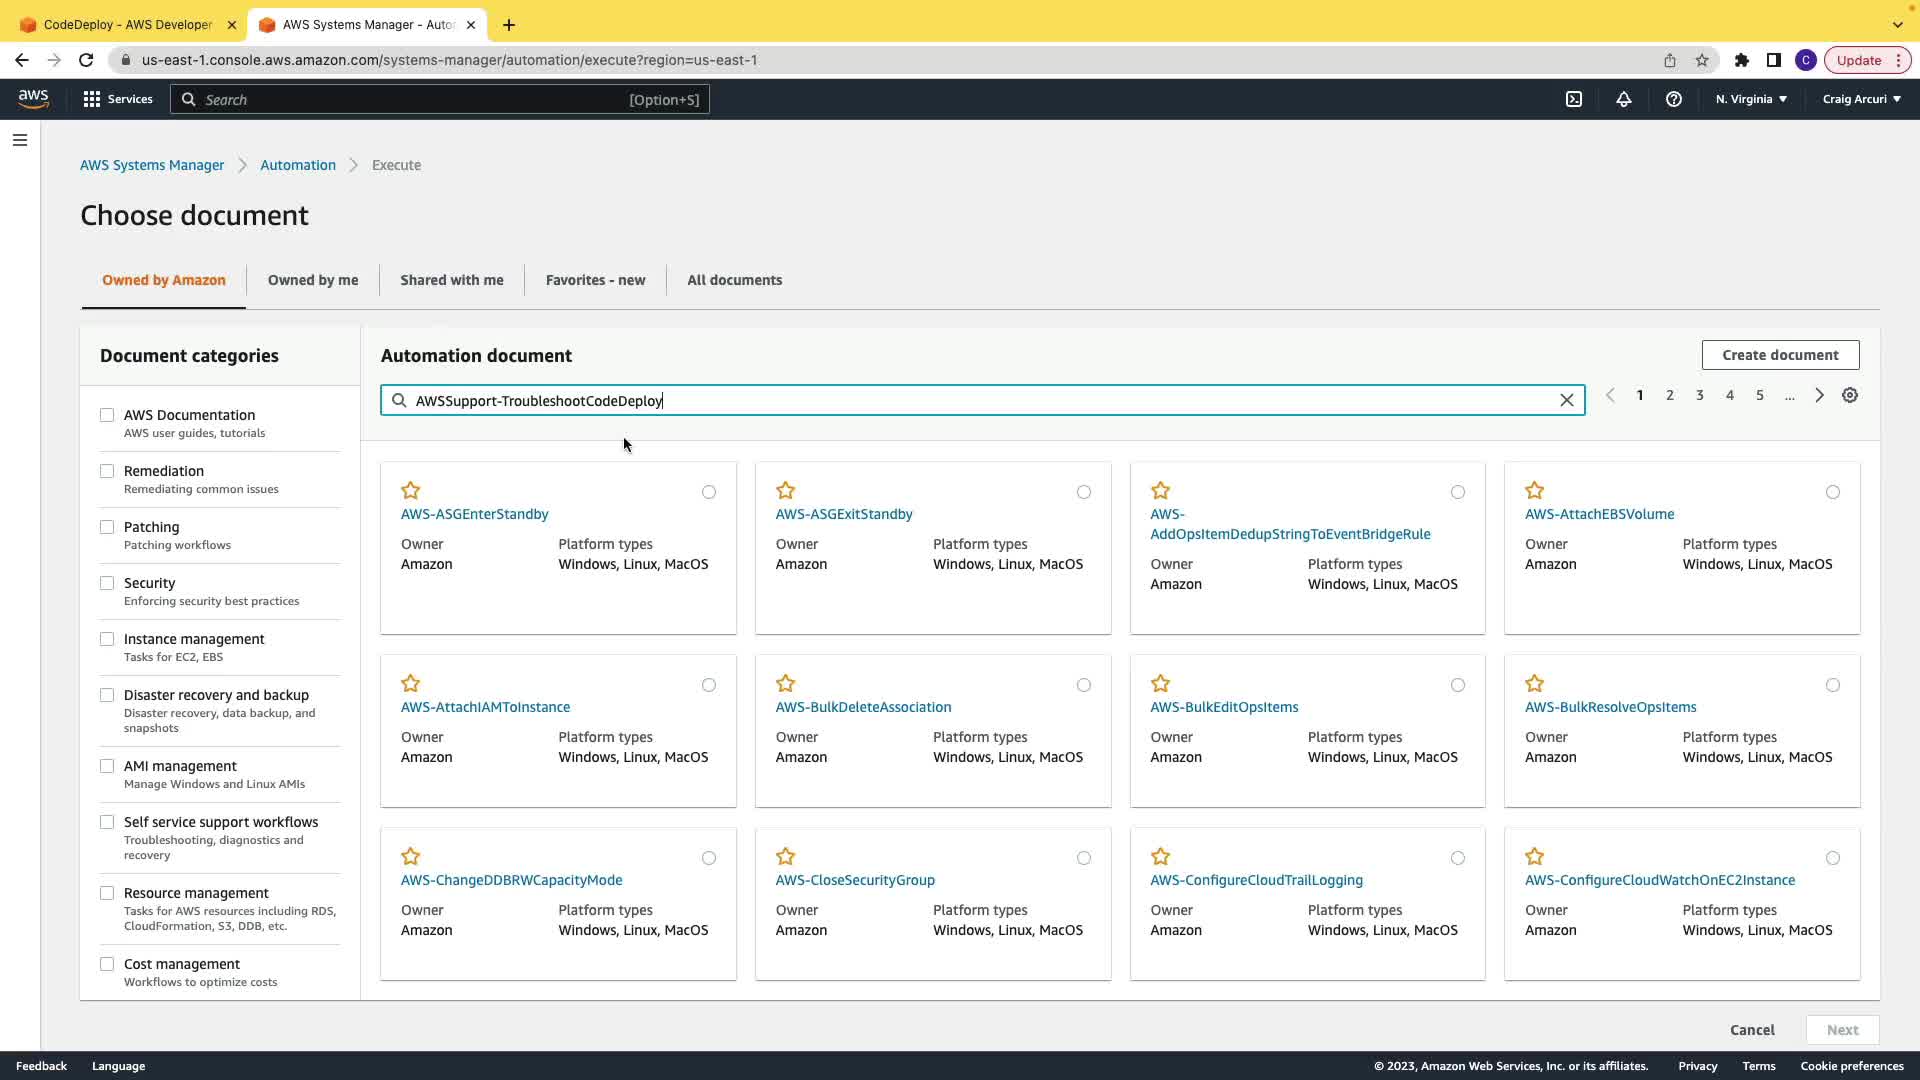The image size is (1920, 1080).
Task: Go to next page of documents
Action: tap(1820, 396)
